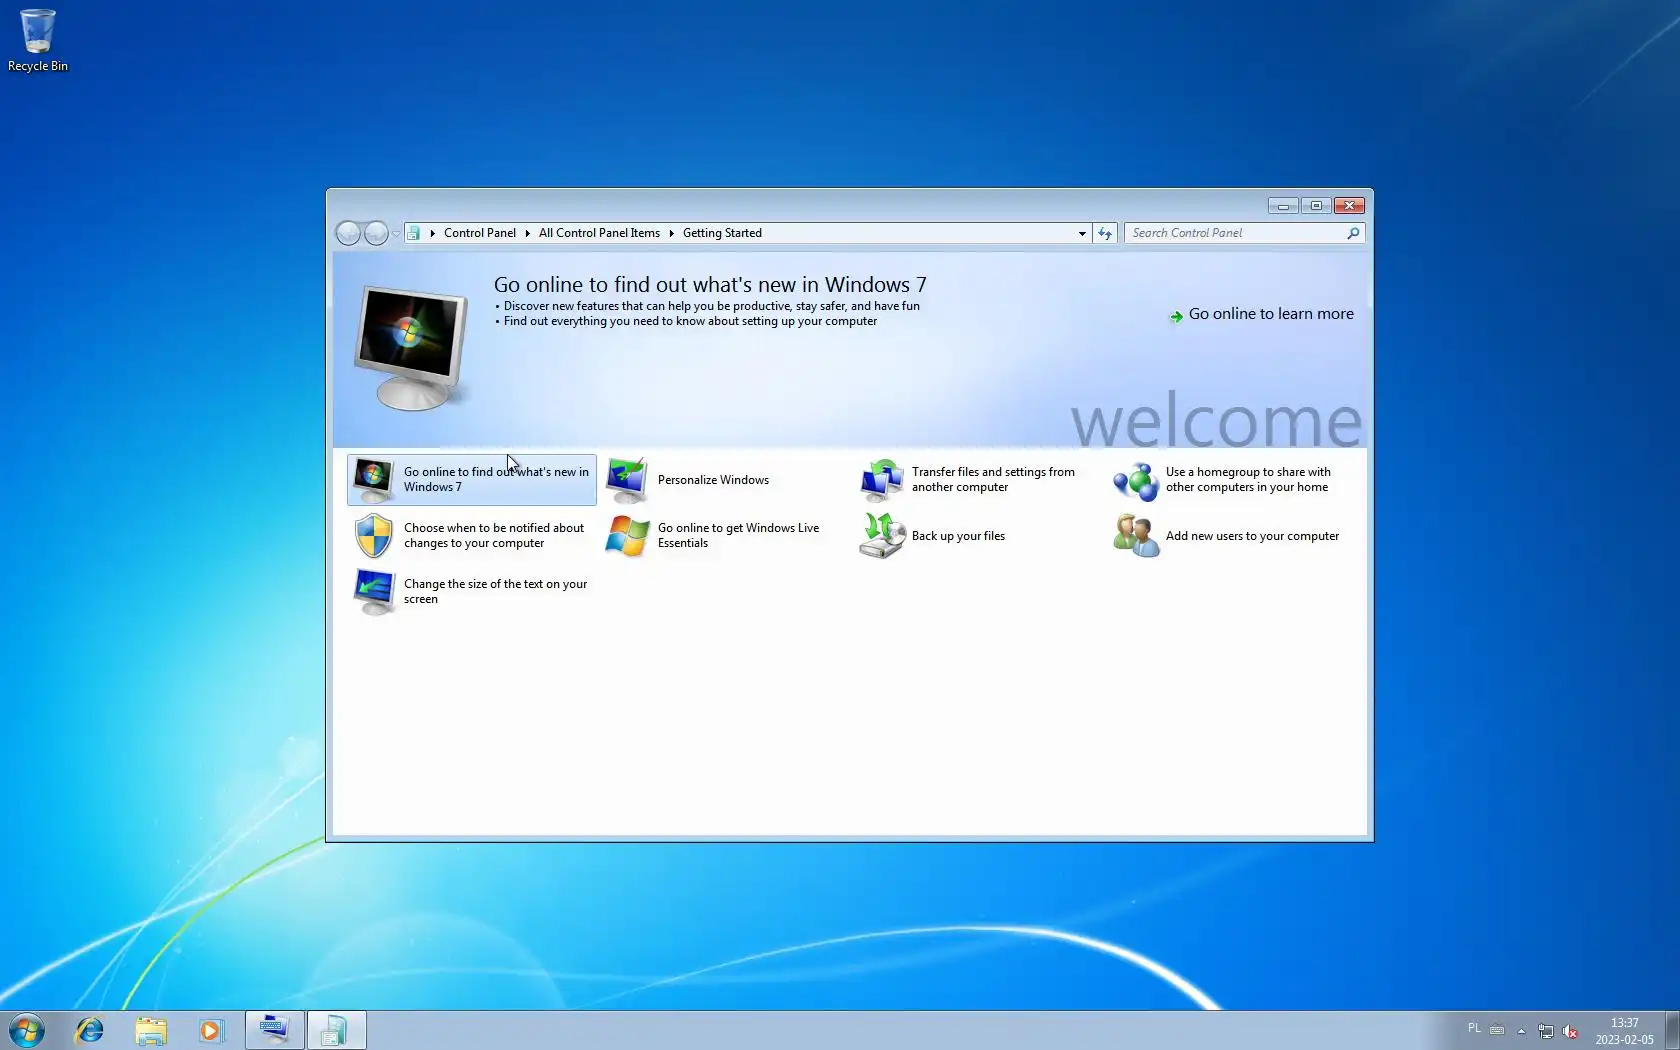Go to Control Panel breadcrumb
Image resolution: width=1680 pixels, height=1050 pixels.
tap(480, 233)
